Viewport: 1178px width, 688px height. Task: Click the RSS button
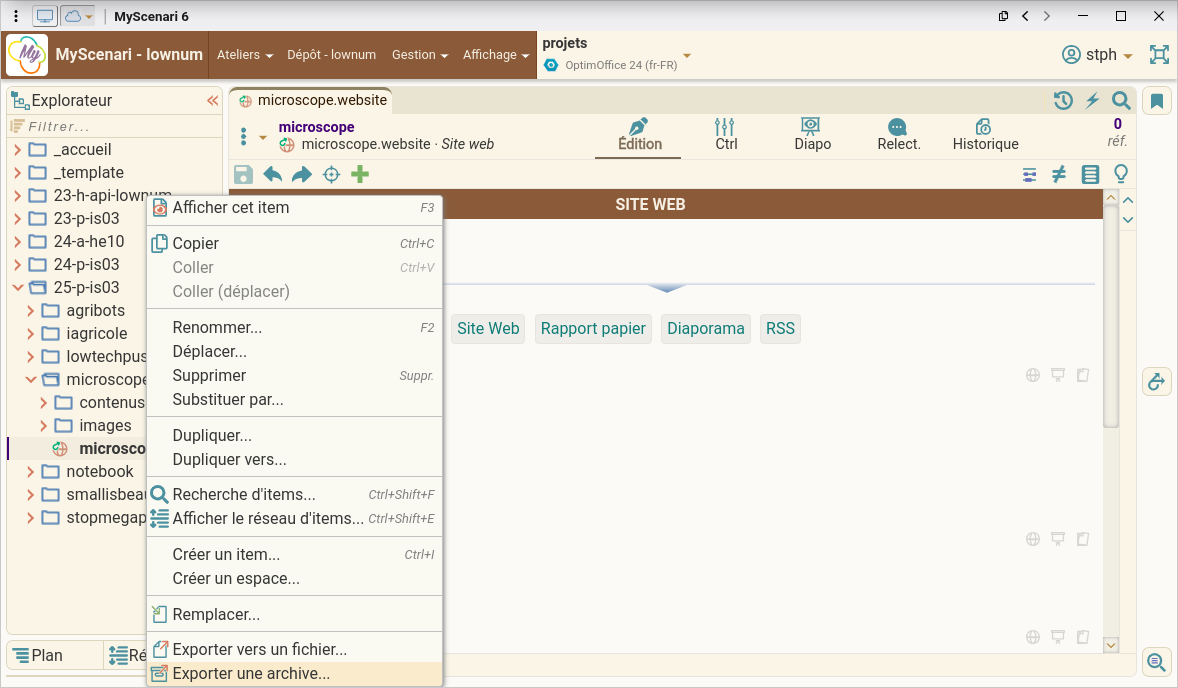780,328
